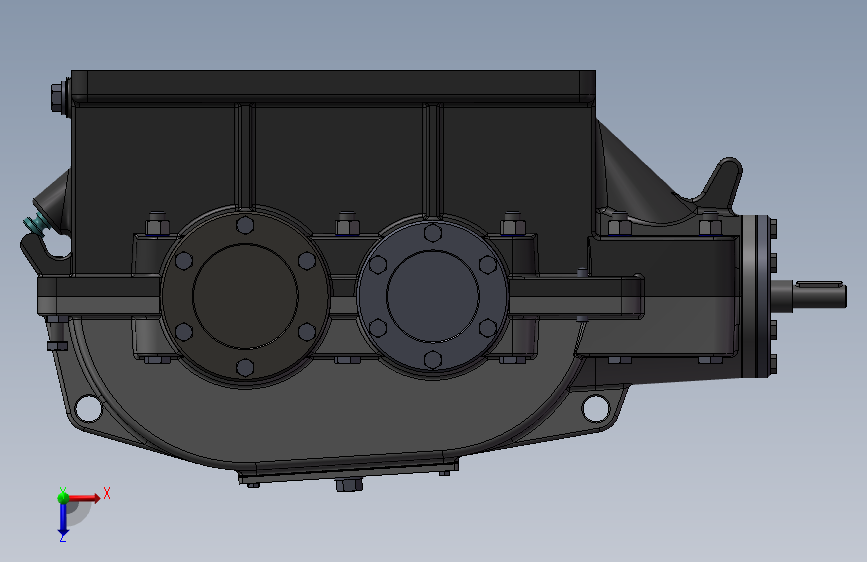
Task: Click the green Y axis ball of the triad
Action: coord(63,497)
